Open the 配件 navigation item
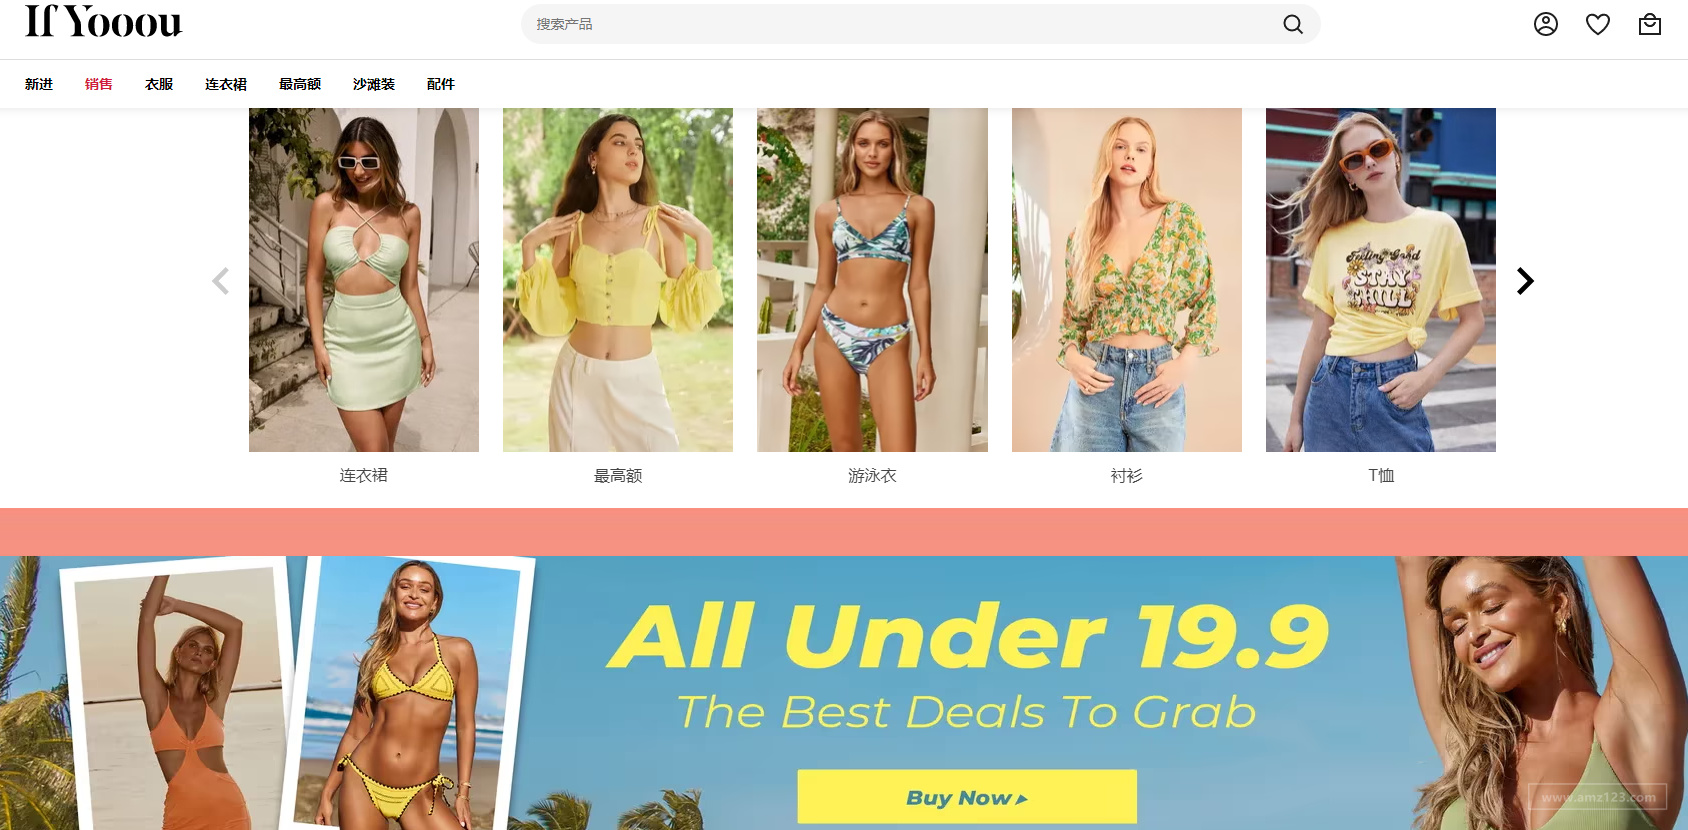This screenshot has height=830, width=1688. tap(441, 84)
